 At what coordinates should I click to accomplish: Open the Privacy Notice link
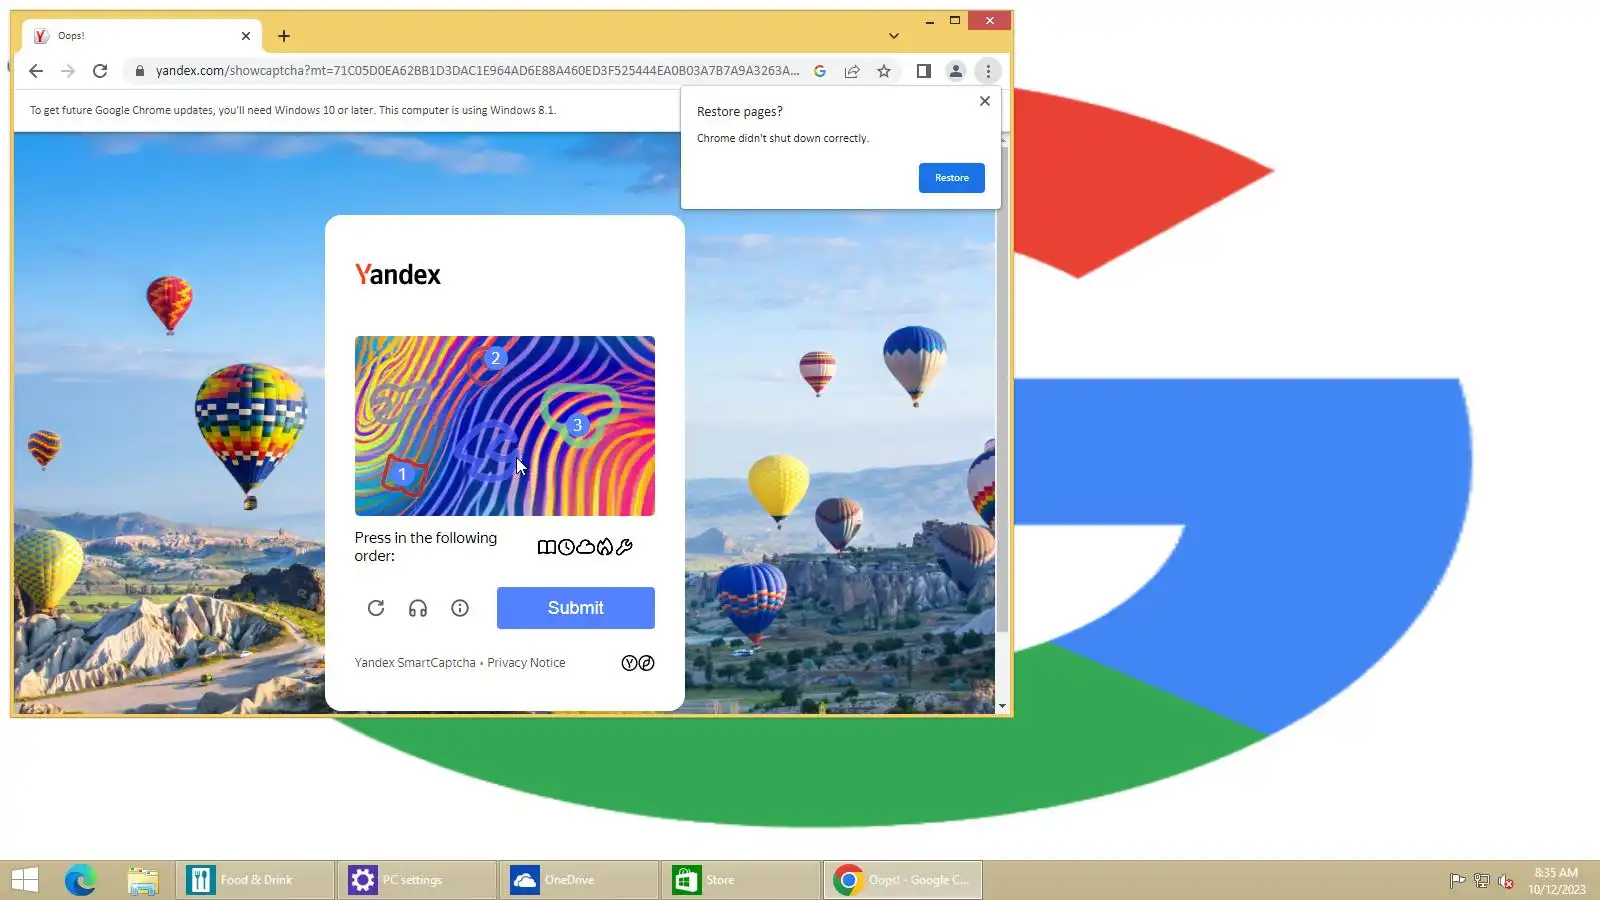[x=526, y=663]
